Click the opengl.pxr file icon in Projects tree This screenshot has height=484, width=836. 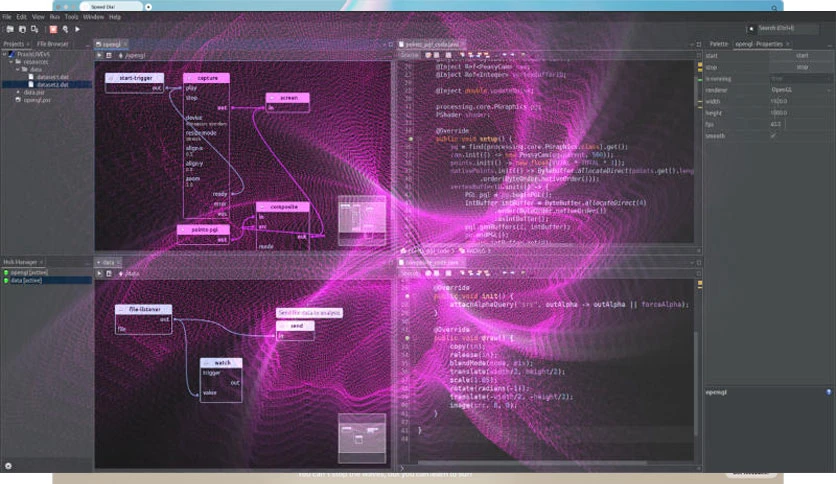tap(18, 100)
